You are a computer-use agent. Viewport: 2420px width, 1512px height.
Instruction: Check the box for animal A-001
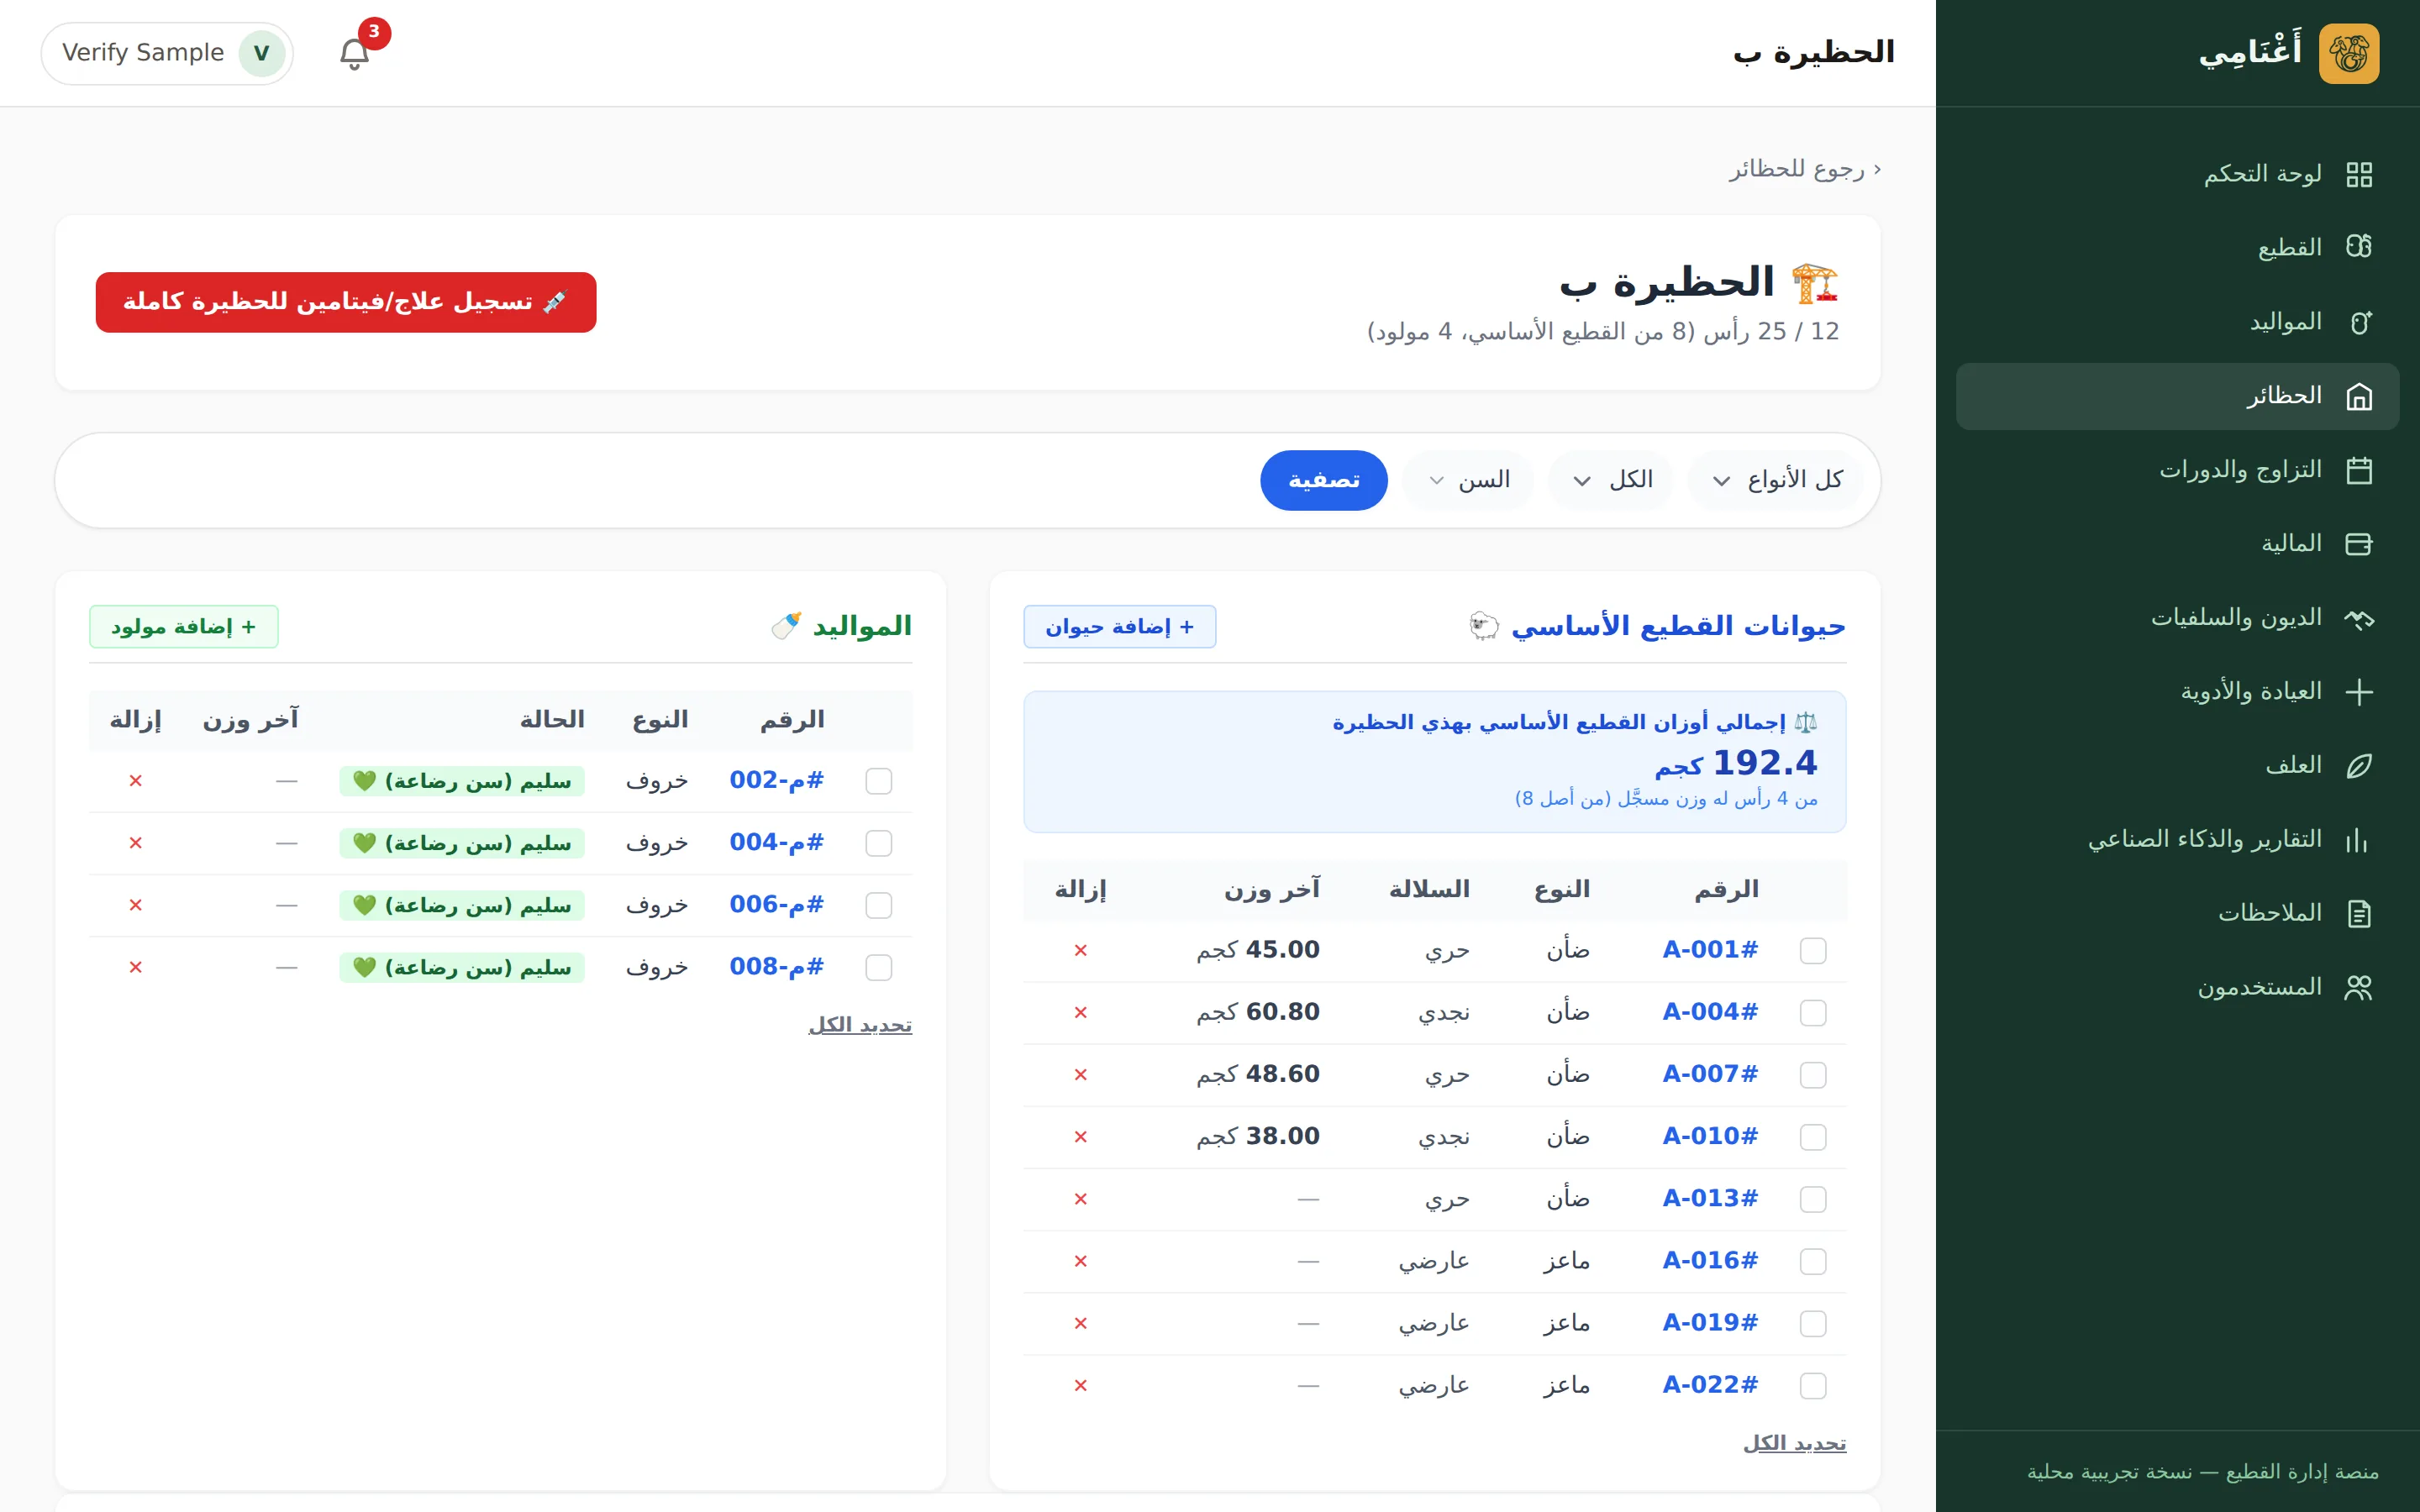pos(1812,950)
